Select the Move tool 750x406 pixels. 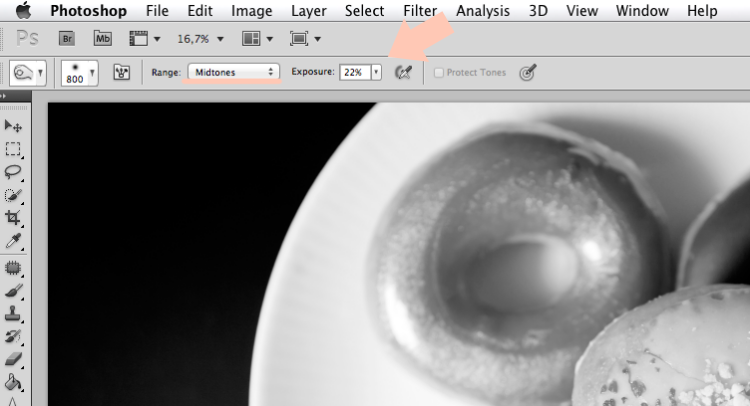13,126
